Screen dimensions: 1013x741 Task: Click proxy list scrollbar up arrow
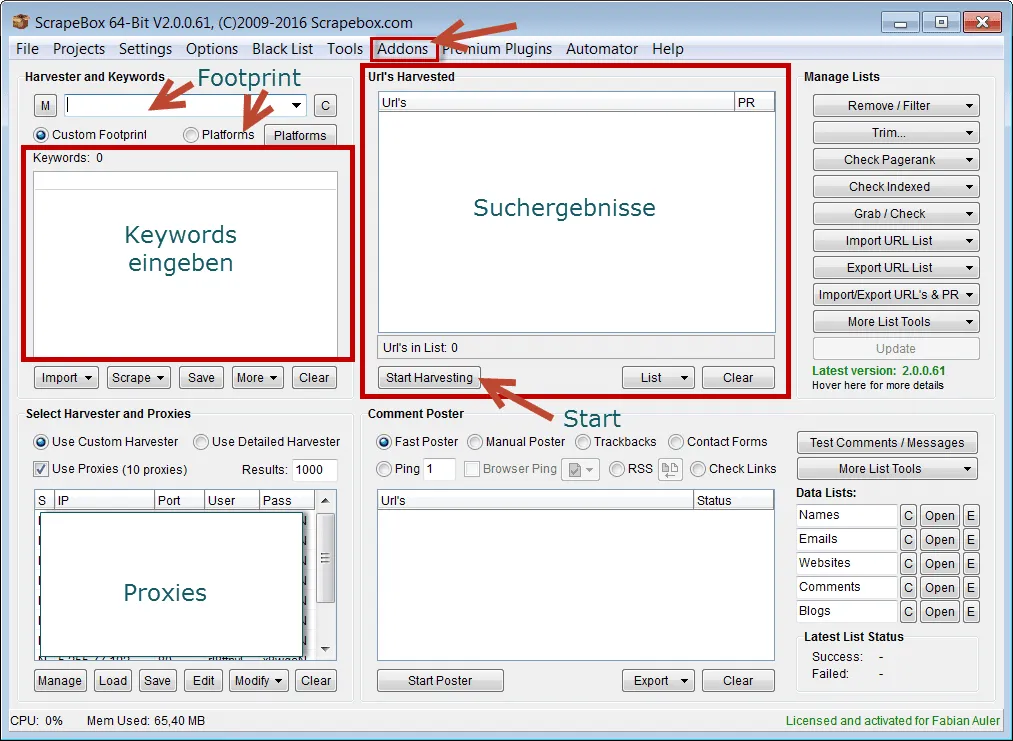326,501
